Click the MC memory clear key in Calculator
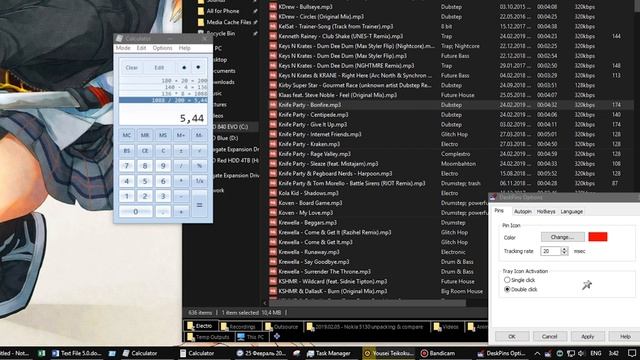 [x=127, y=136]
